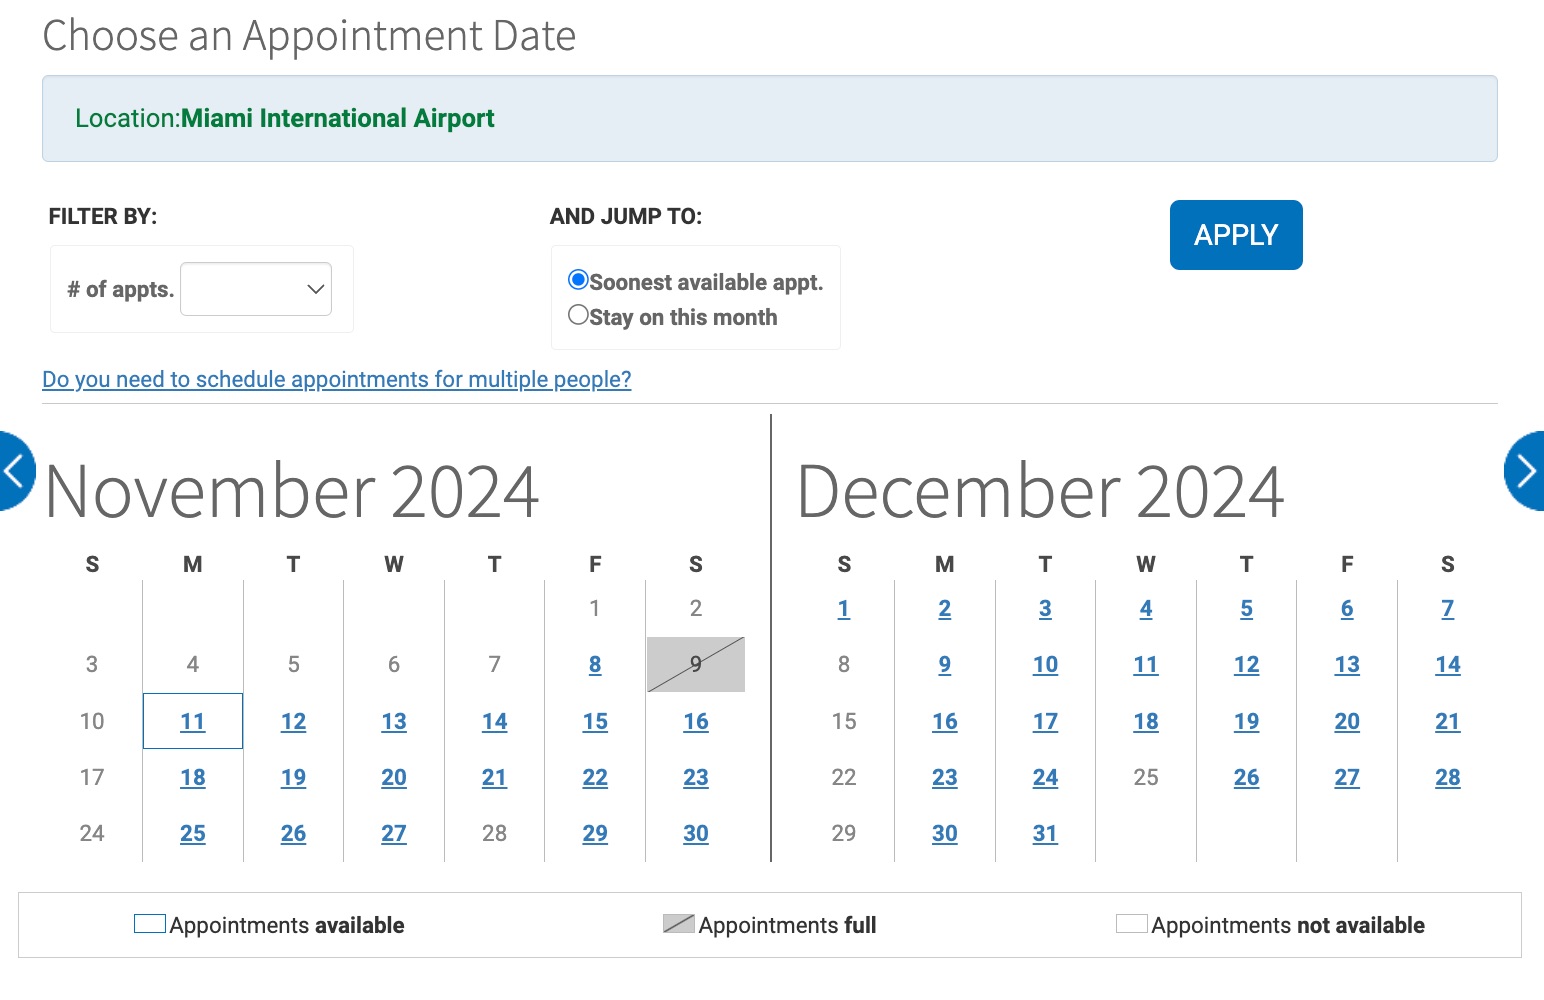Select the Stay on this month option
Image resolution: width=1544 pixels, height=1000 pixels.
click(x=578, y=314)
